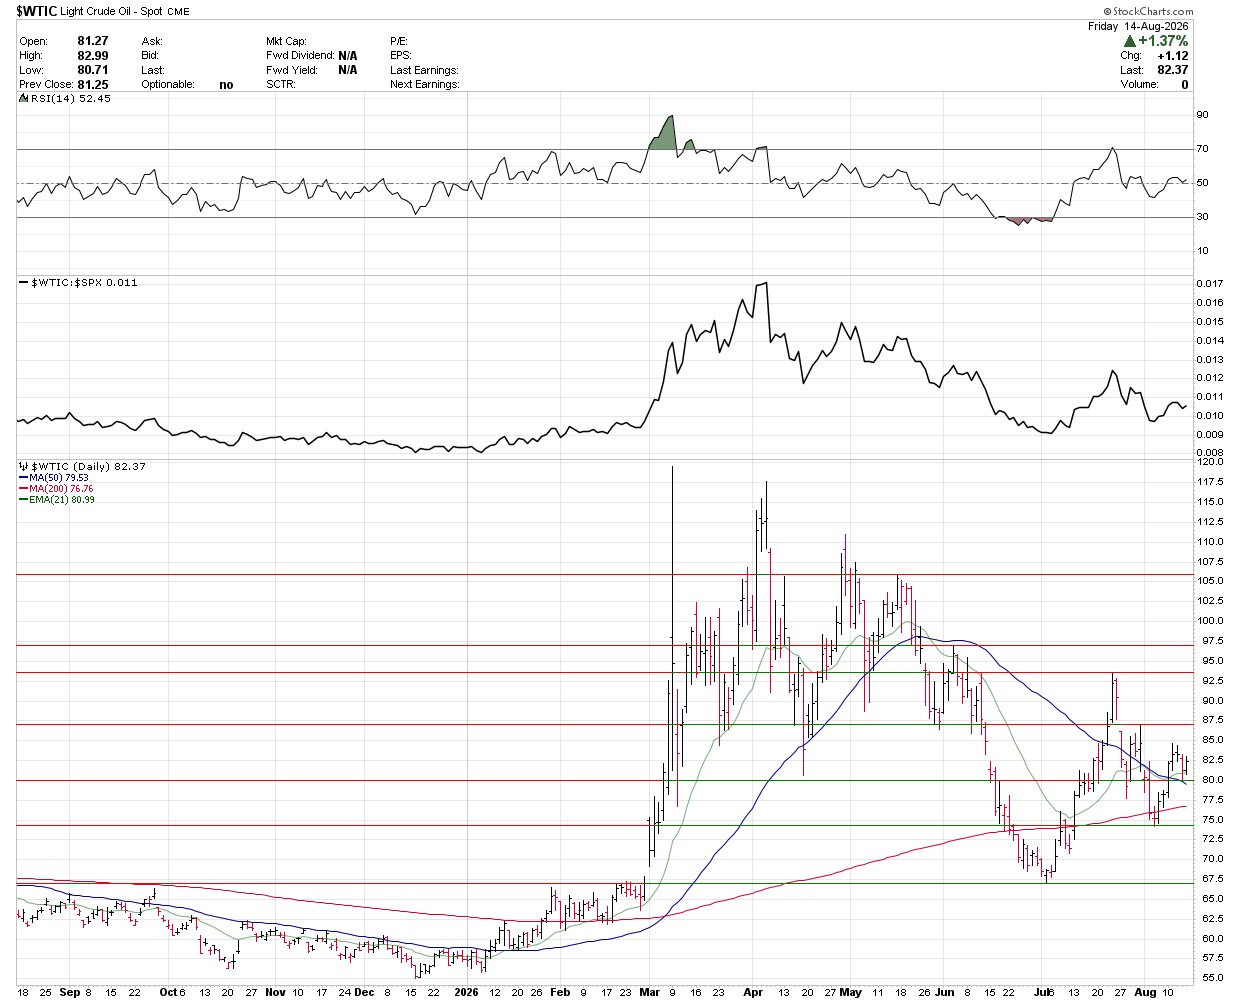Click the RSI(14) 52.45 indicator label
The image size is (1240, 1001).
point(71,99)
